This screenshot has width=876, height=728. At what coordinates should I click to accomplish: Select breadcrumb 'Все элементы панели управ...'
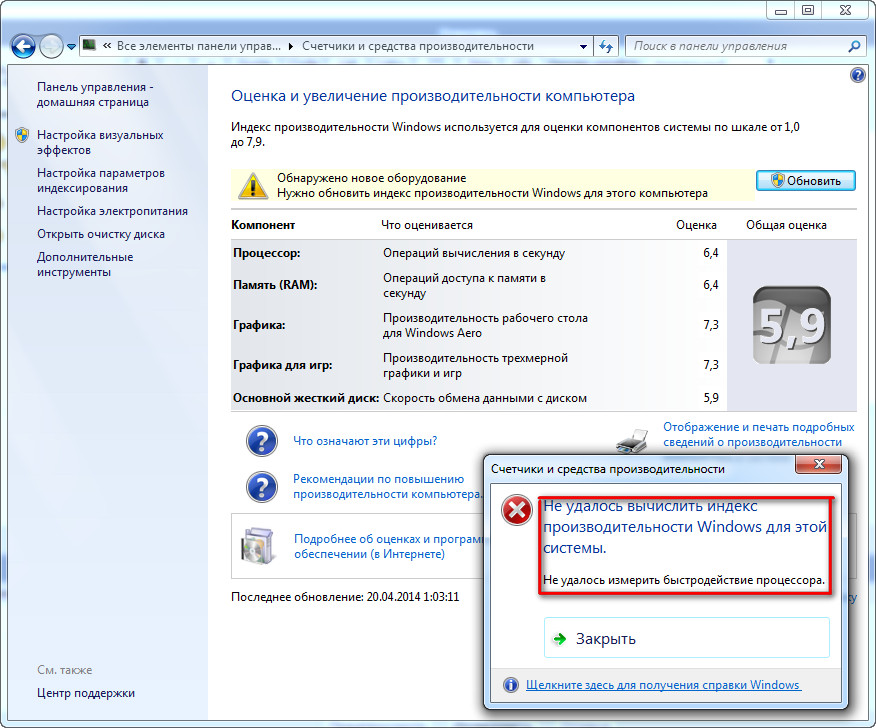(x=199, y=46)
